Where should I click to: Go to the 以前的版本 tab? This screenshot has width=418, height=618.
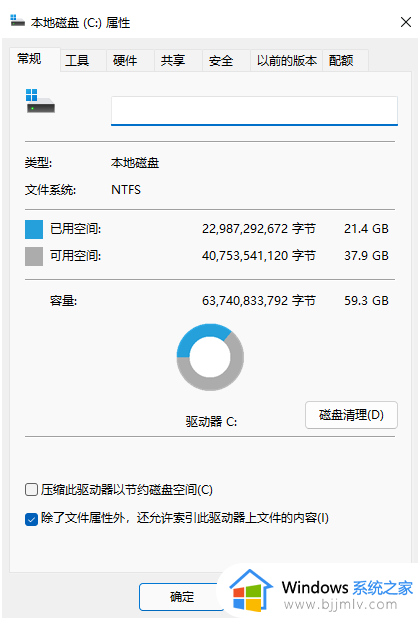pyautogui.click(x=287, y=60)
